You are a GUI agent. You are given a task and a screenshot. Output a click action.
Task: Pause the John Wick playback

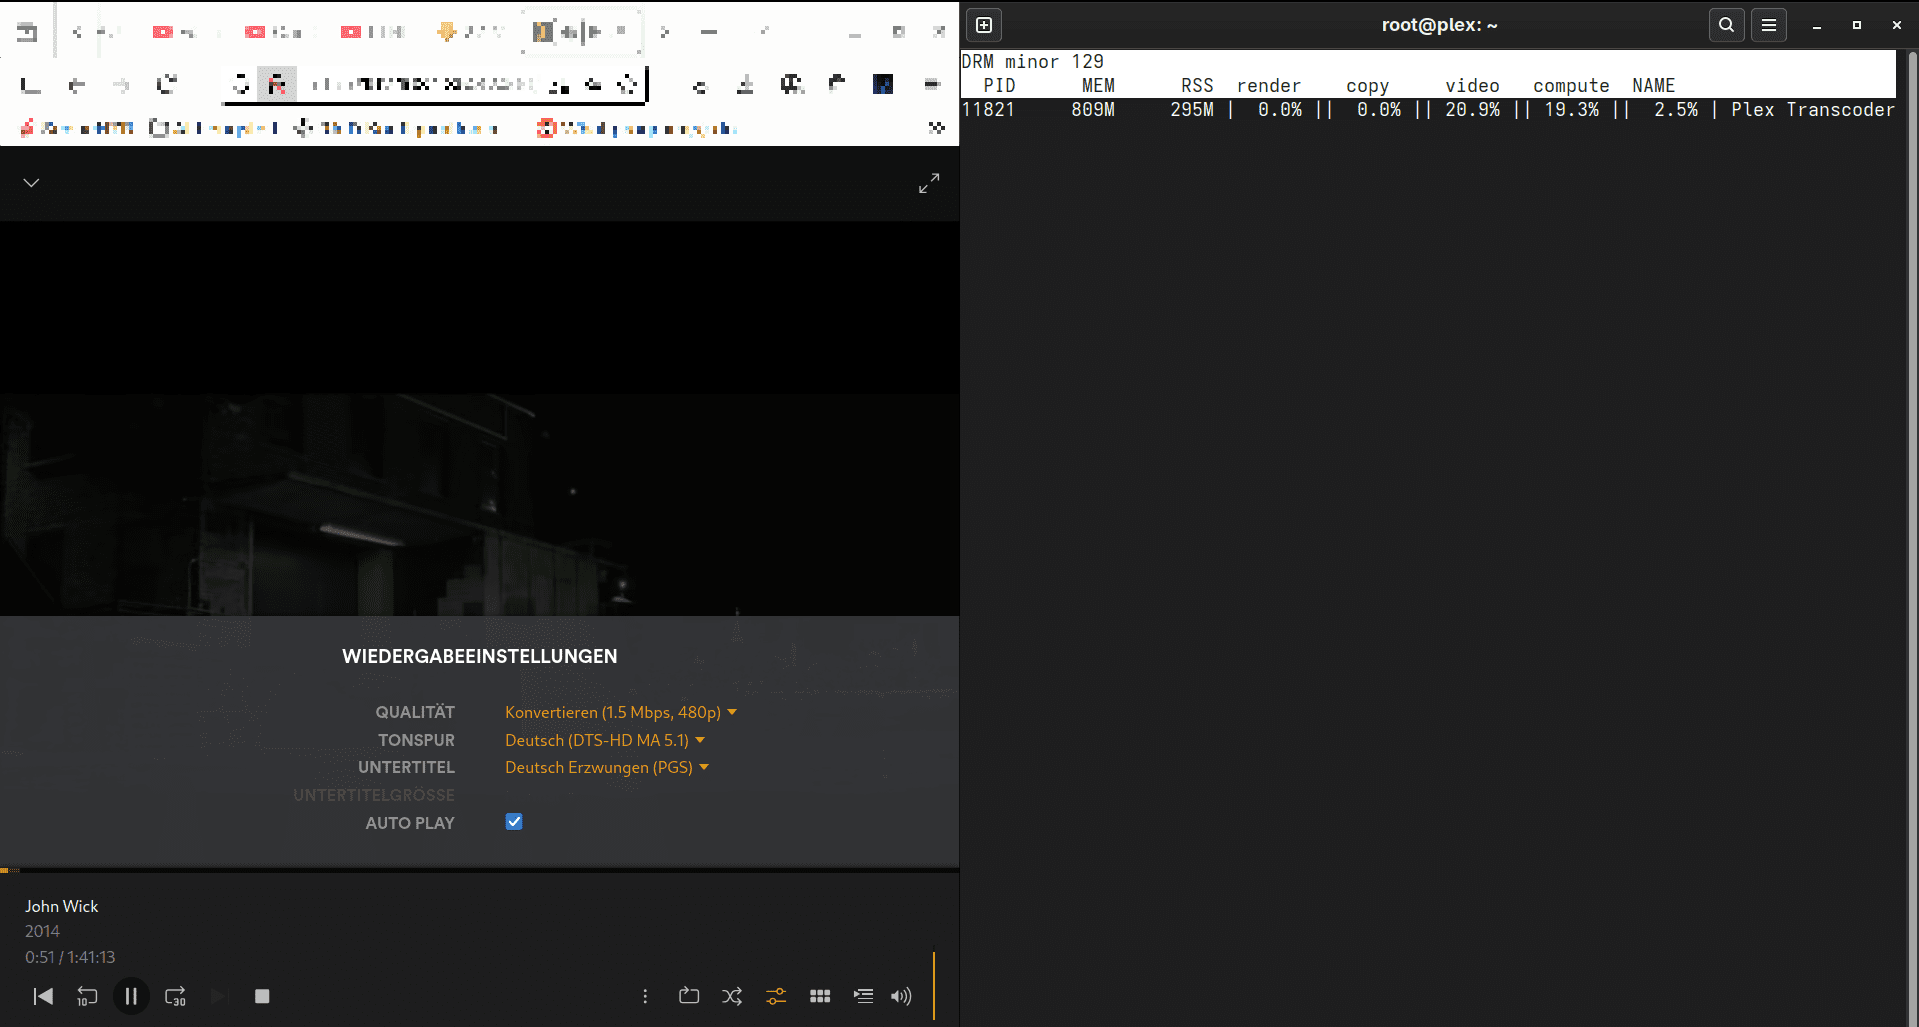tap(131, 996)
